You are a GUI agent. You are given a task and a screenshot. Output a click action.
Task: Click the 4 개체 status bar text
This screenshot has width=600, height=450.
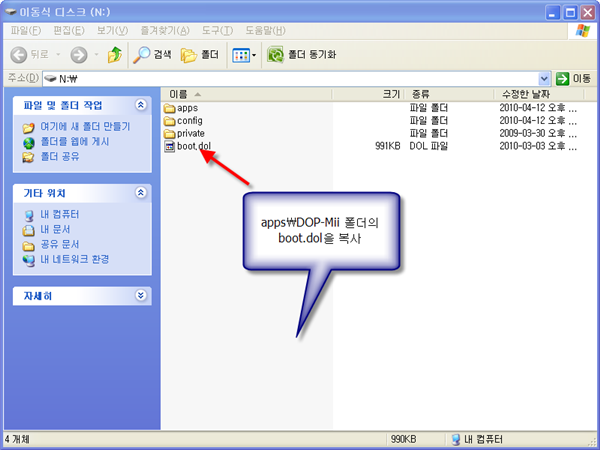17,439
